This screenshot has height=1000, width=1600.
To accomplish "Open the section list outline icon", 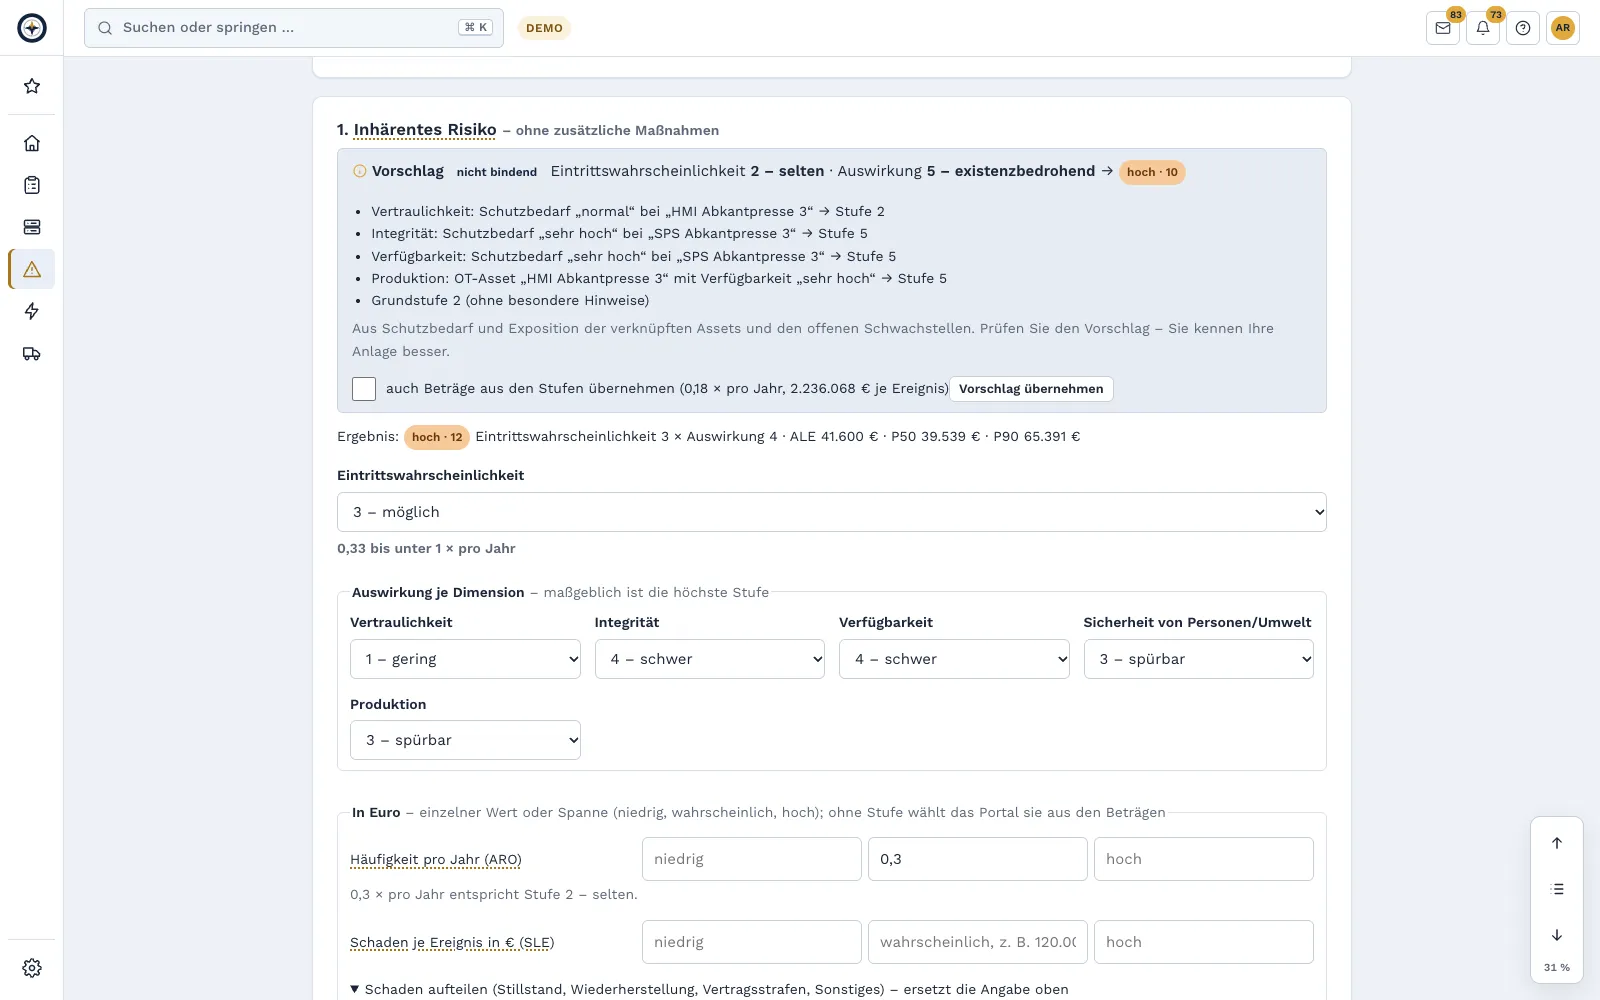I will click(1557, 889).
